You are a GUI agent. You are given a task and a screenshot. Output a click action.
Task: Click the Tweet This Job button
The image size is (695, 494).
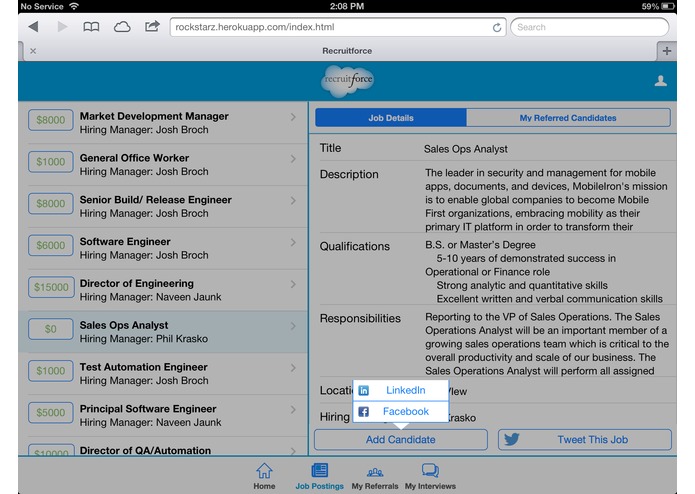point(585,440)
